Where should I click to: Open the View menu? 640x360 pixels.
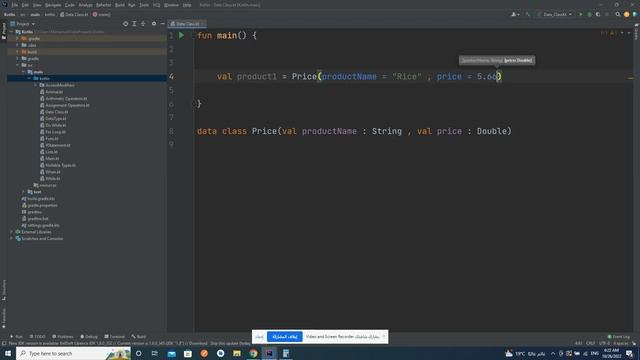pyautogui.click(x=37, y=5)
